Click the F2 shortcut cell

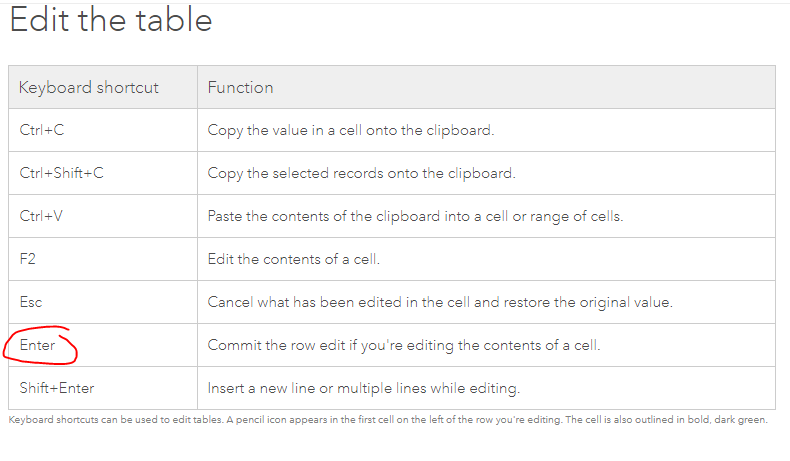point(28,259)
